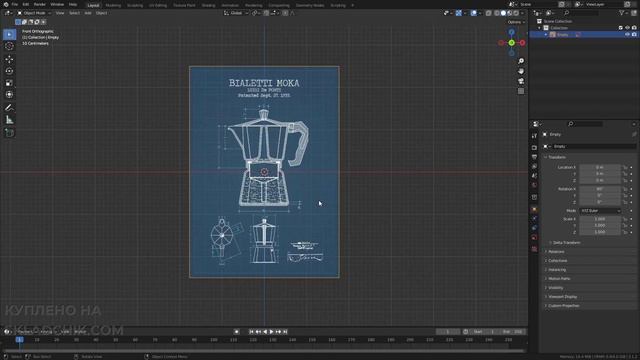Click the Location X value field
The image size is (640, 360).
coord(600,167)
